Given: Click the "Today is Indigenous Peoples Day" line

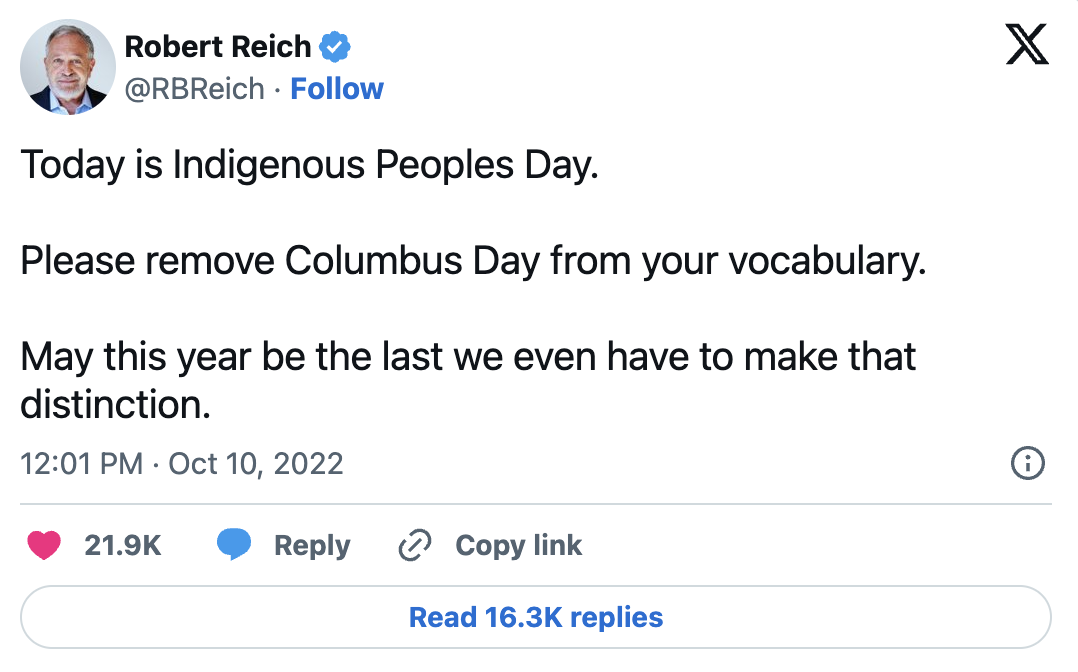Looking at the screenshot, I should 309,164.
